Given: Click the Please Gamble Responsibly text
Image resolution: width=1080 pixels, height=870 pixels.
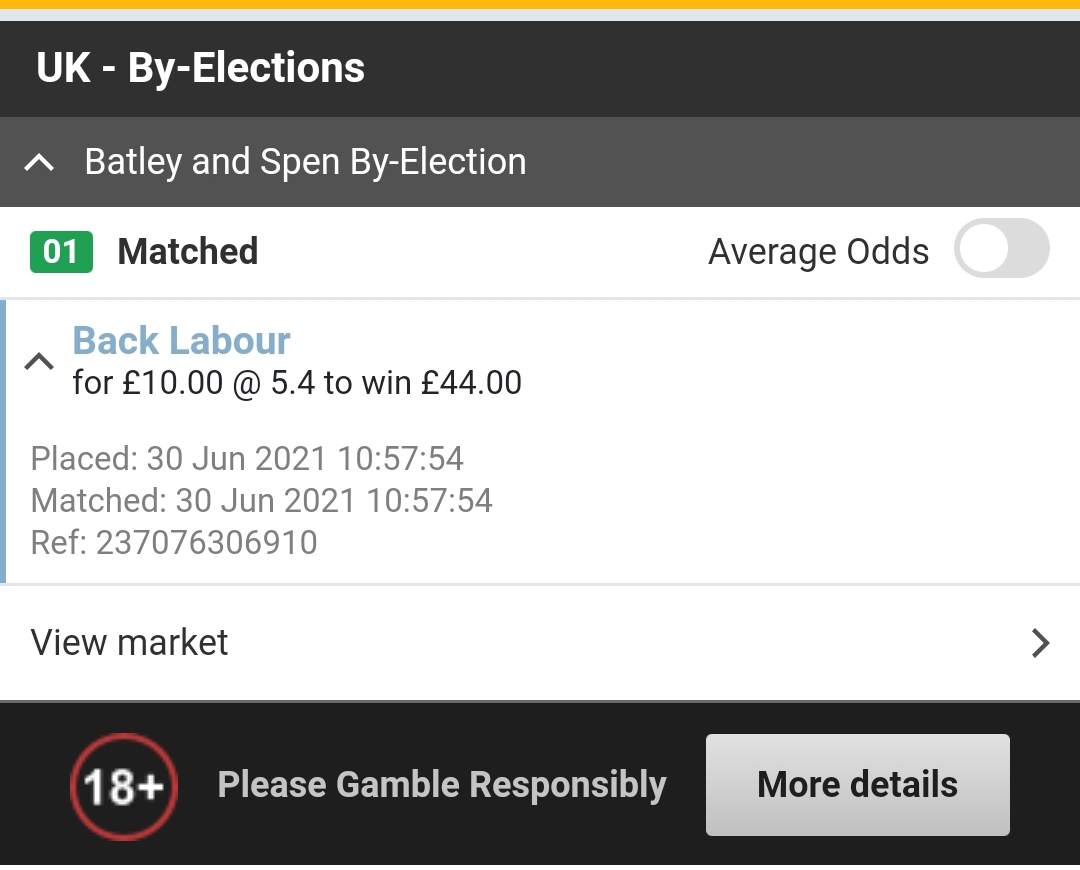Looking at the screenshot, I should tap(441, 786).
